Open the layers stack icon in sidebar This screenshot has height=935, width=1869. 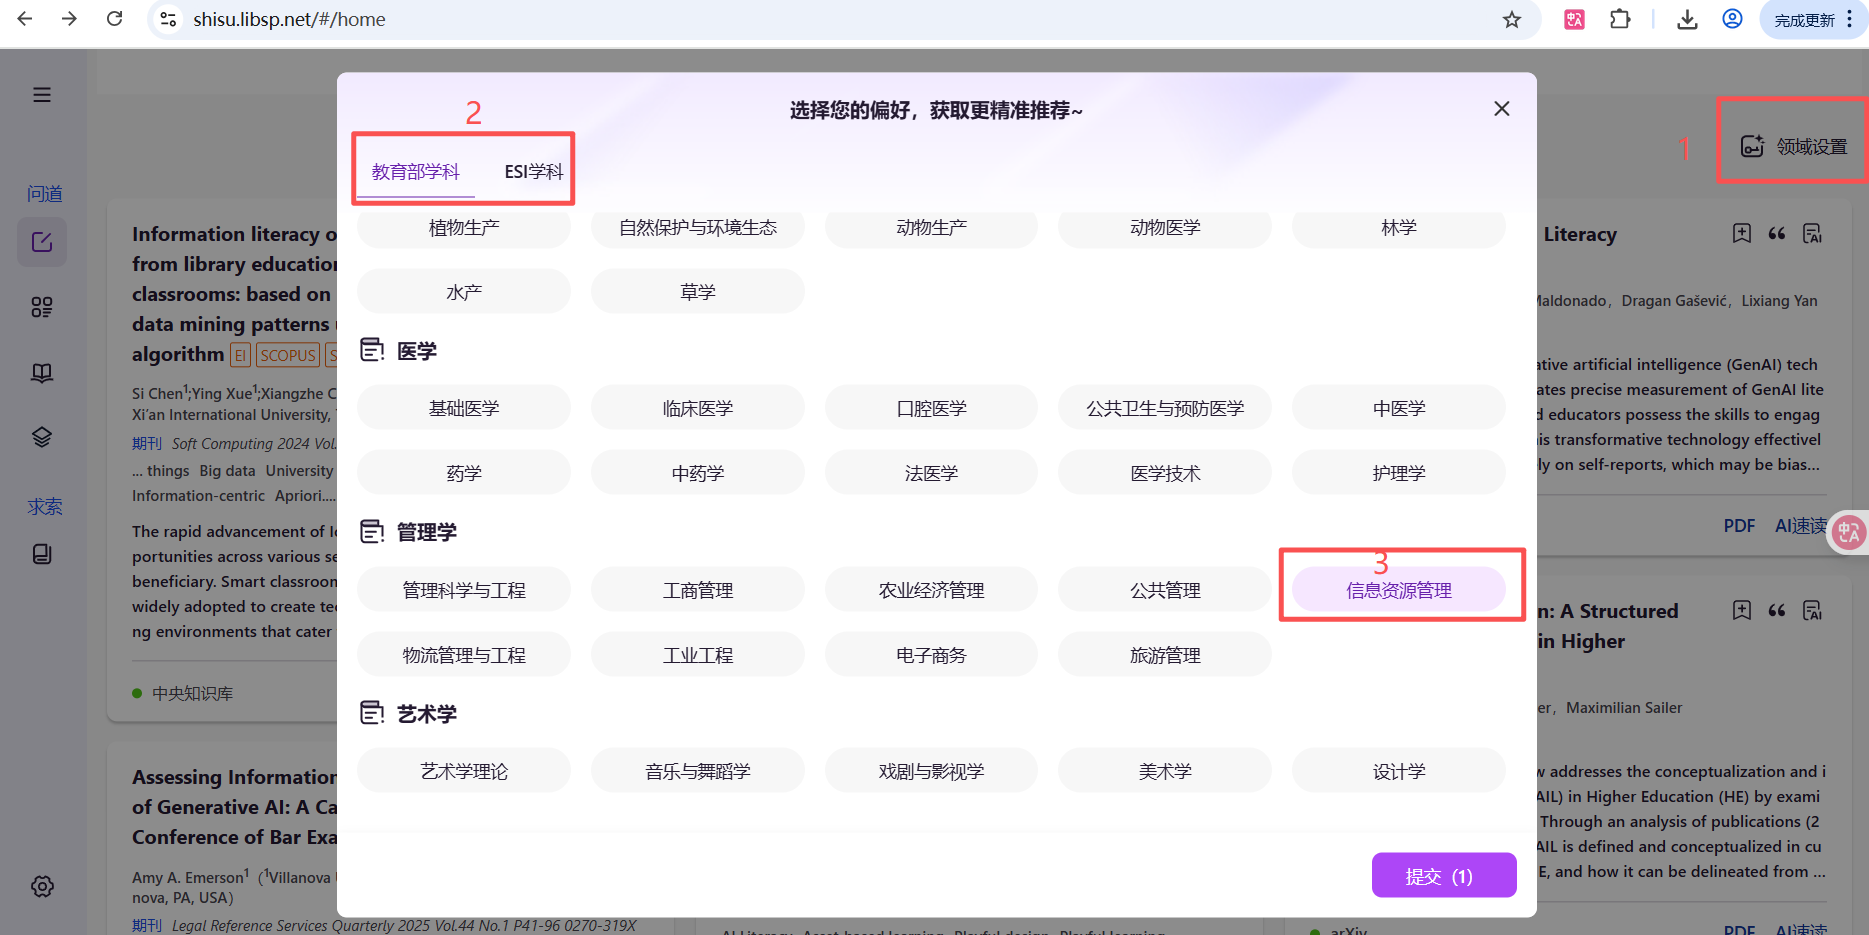point(42,438)
